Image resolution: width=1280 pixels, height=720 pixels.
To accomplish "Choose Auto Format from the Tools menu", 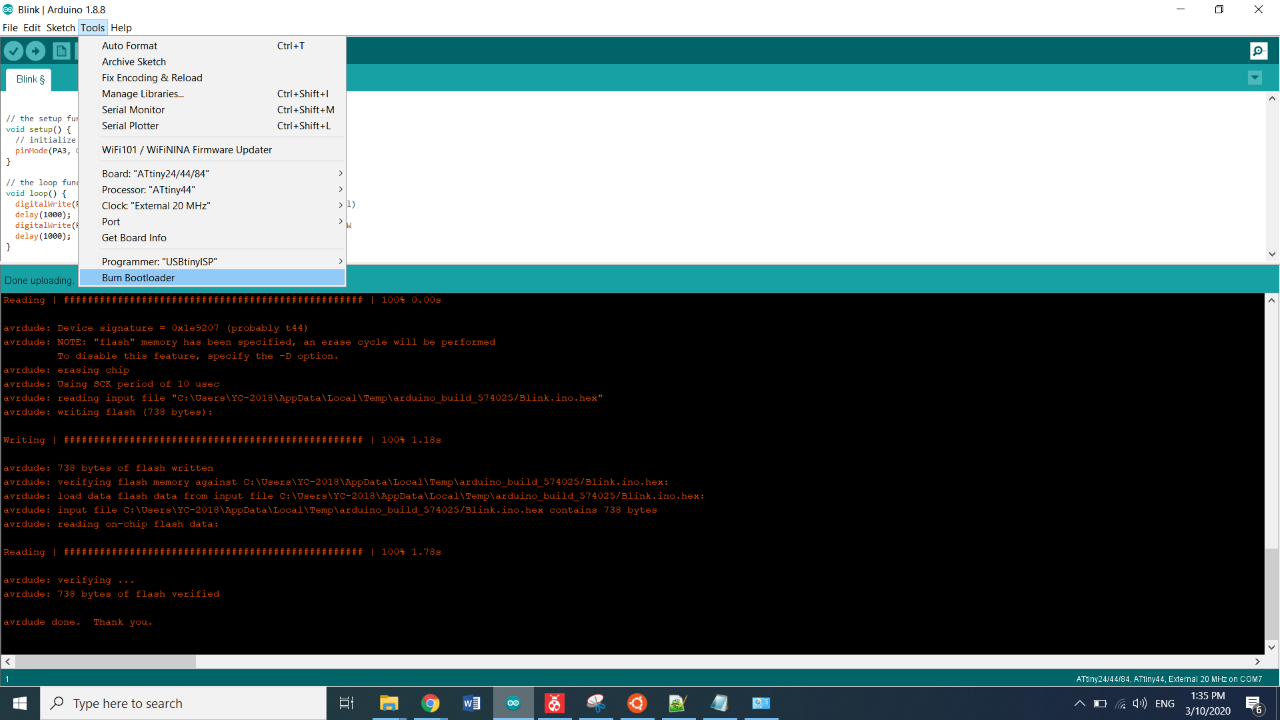I will coord(212,46).
